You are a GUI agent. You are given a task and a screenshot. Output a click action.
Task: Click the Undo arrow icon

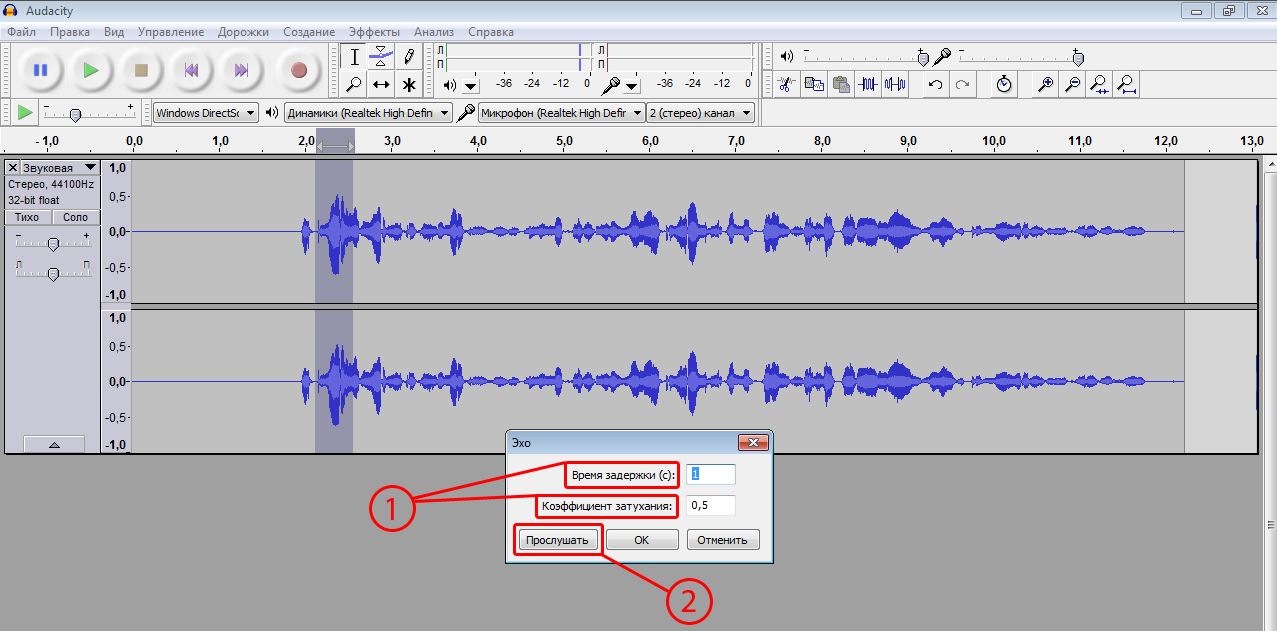[935, 84]
